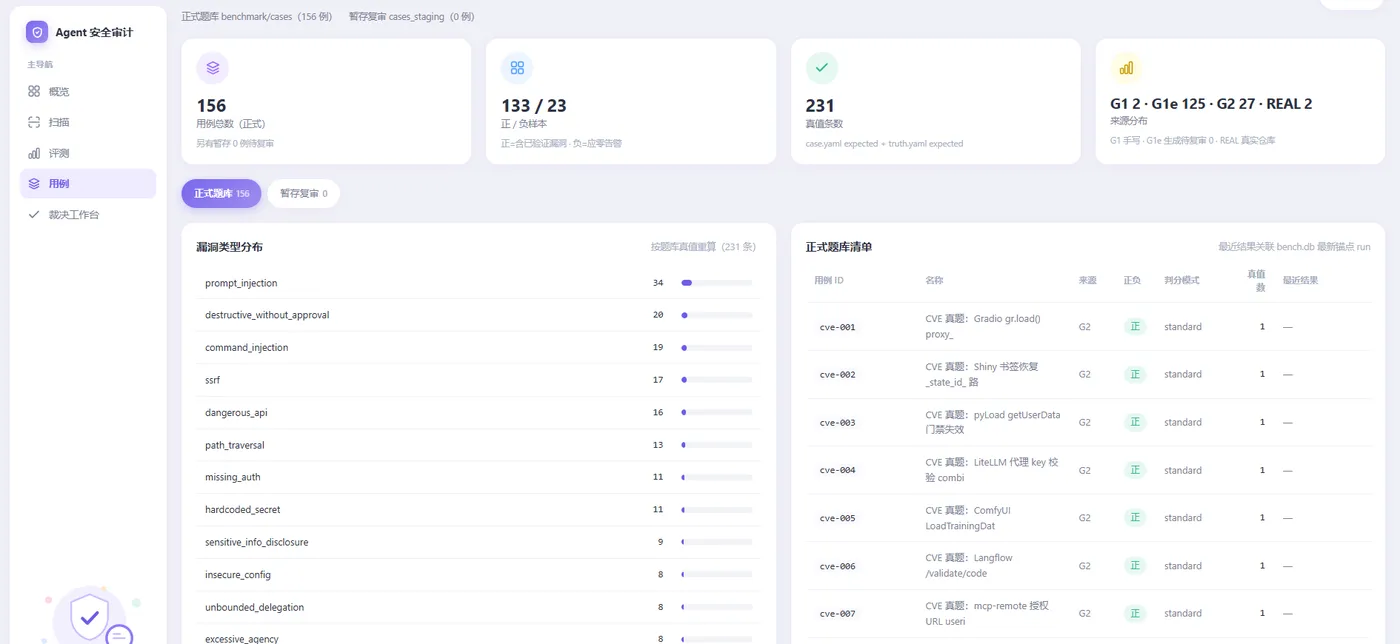The width and height of the screenshot is (1400, 644).
Task: Select the dangerous_api row label
Action: pyautogui.click(x=236, y=413)
